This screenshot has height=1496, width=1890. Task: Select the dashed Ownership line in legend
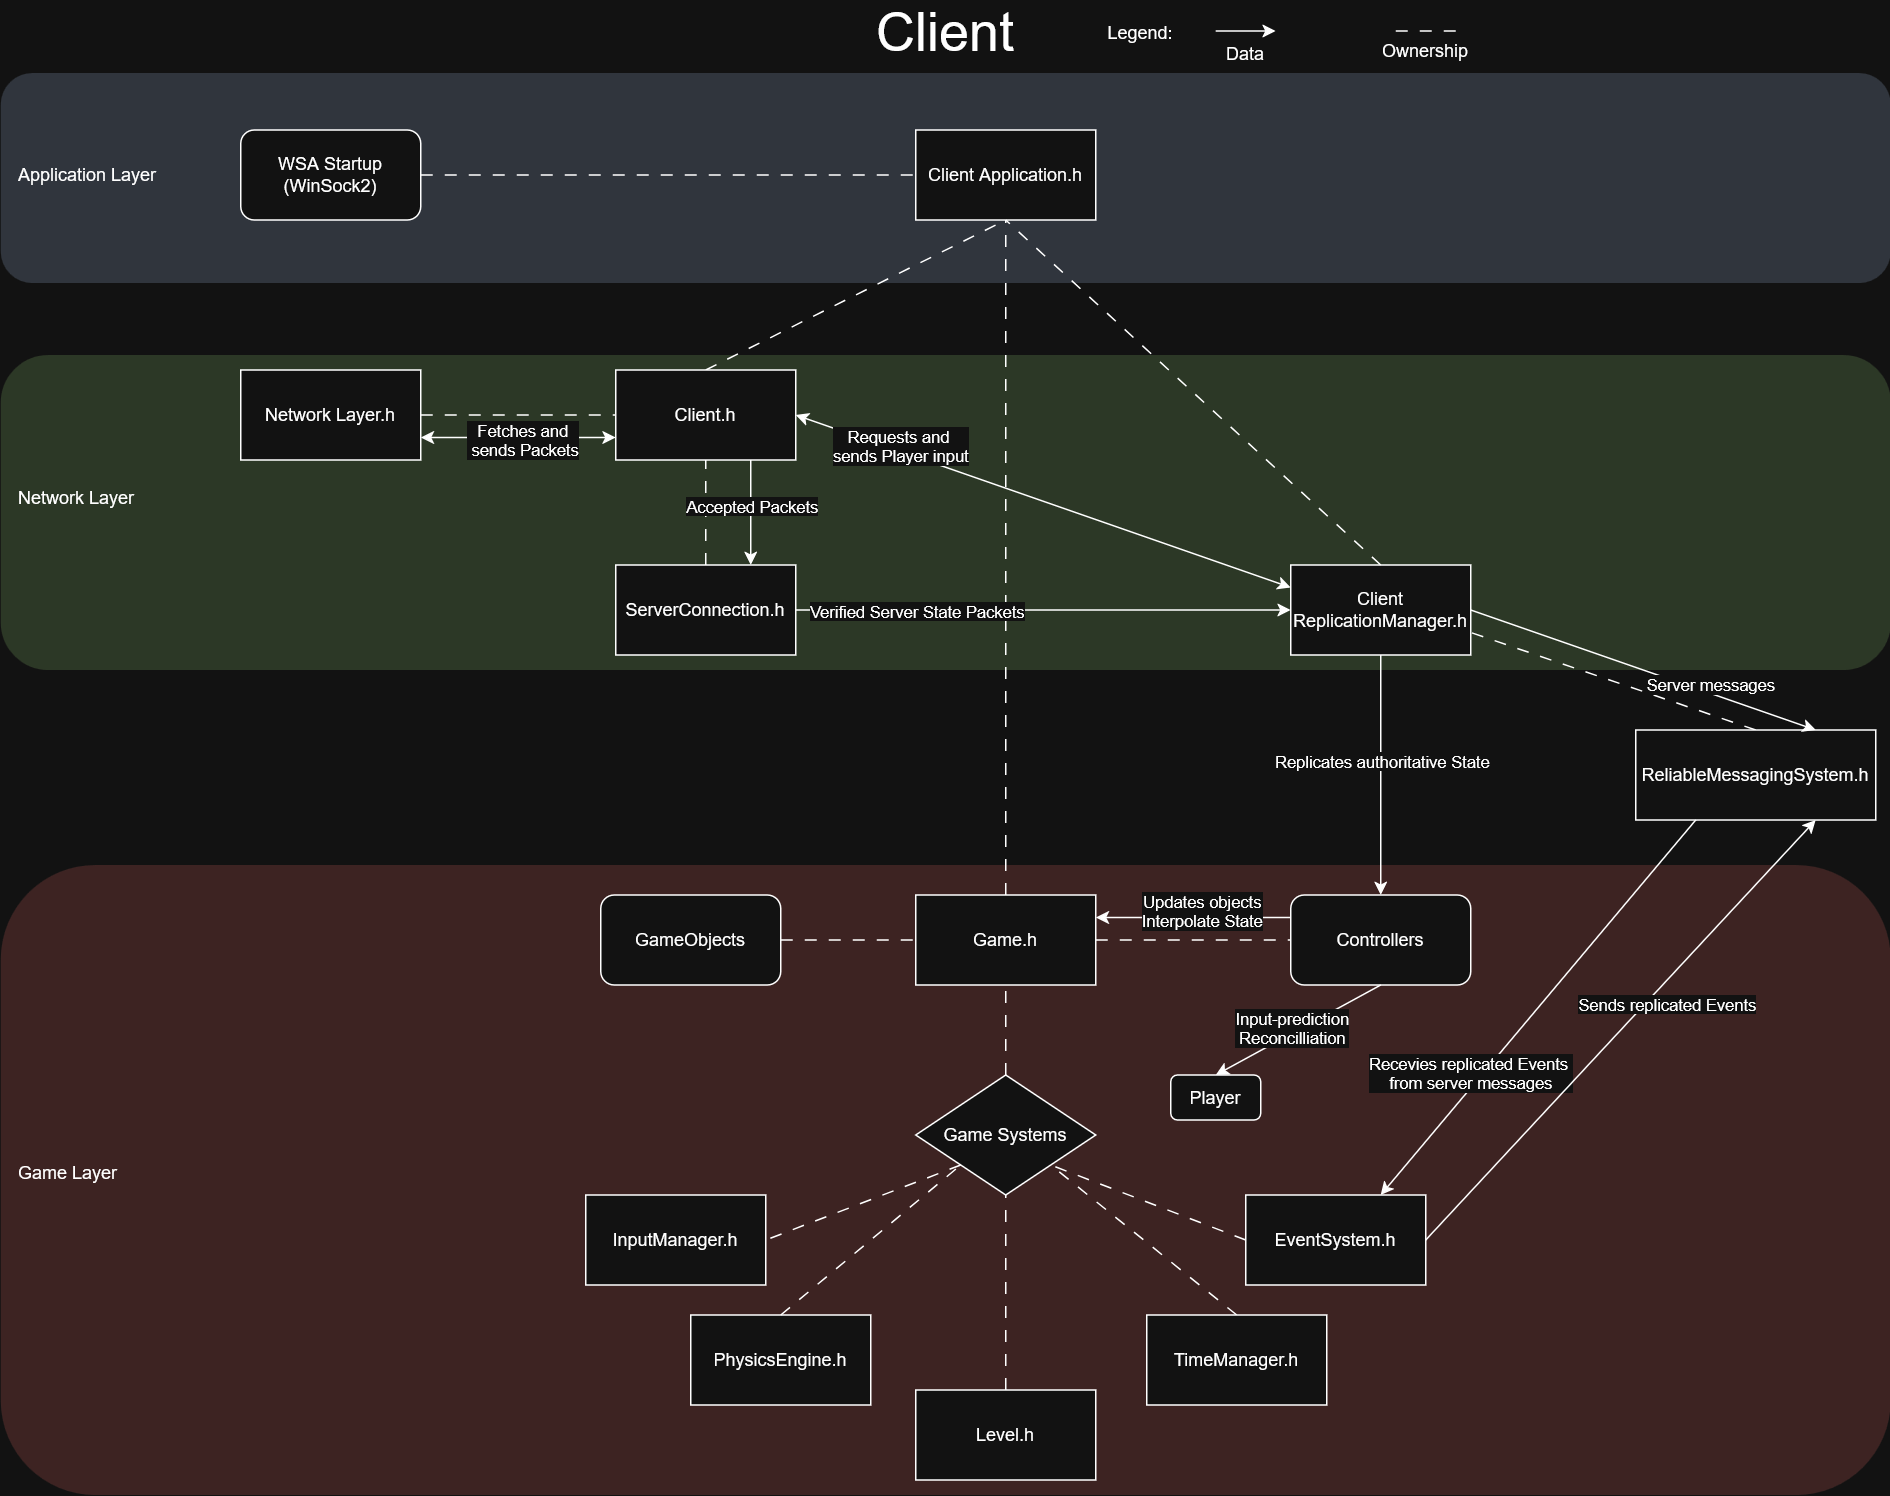[1425, 31]
